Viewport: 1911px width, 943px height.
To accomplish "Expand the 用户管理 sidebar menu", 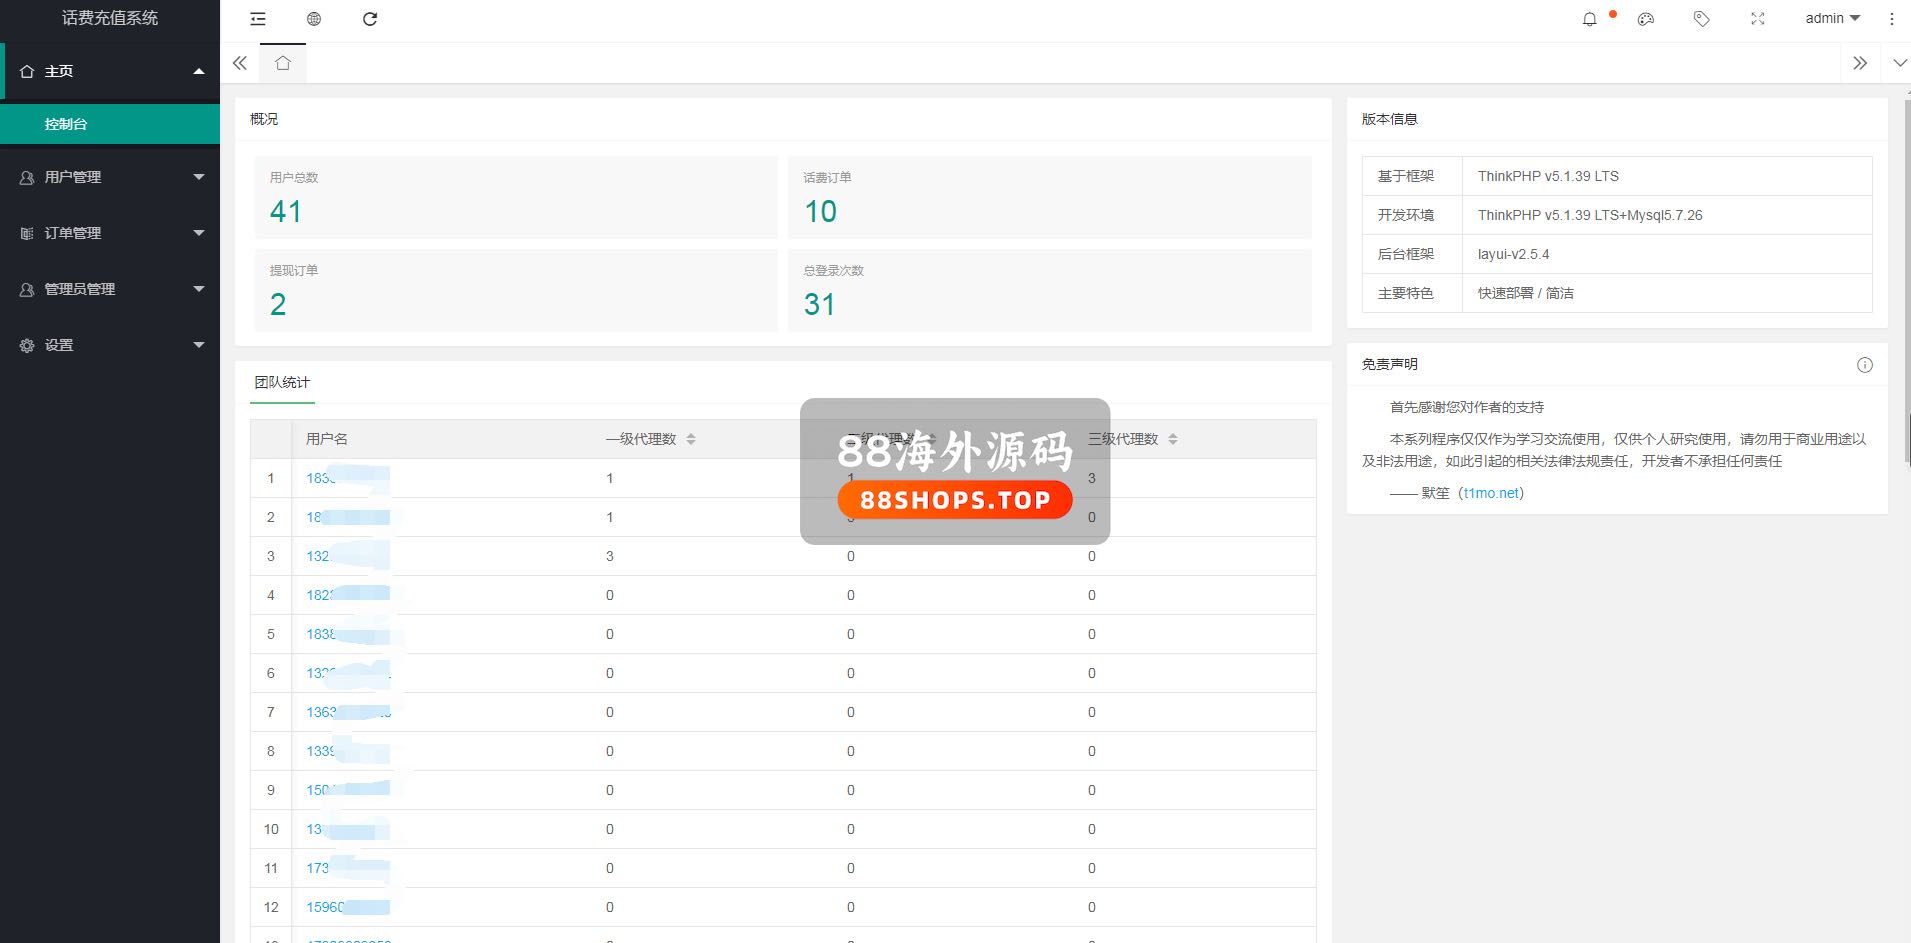I will [x=110, y=177].
